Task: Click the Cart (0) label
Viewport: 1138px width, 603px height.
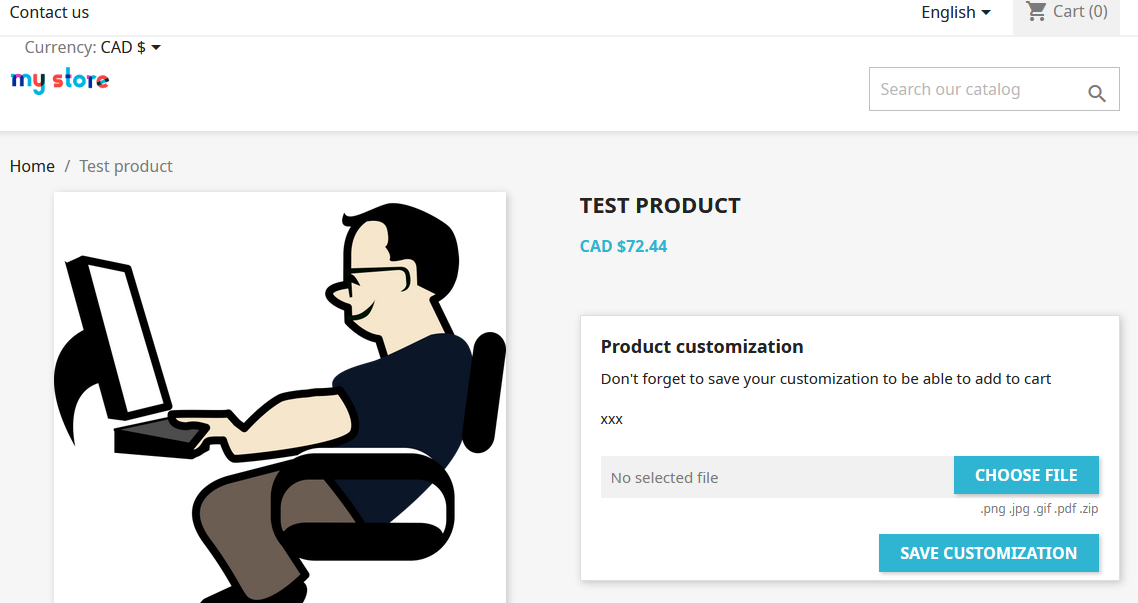Action: tap(1080, 11)
